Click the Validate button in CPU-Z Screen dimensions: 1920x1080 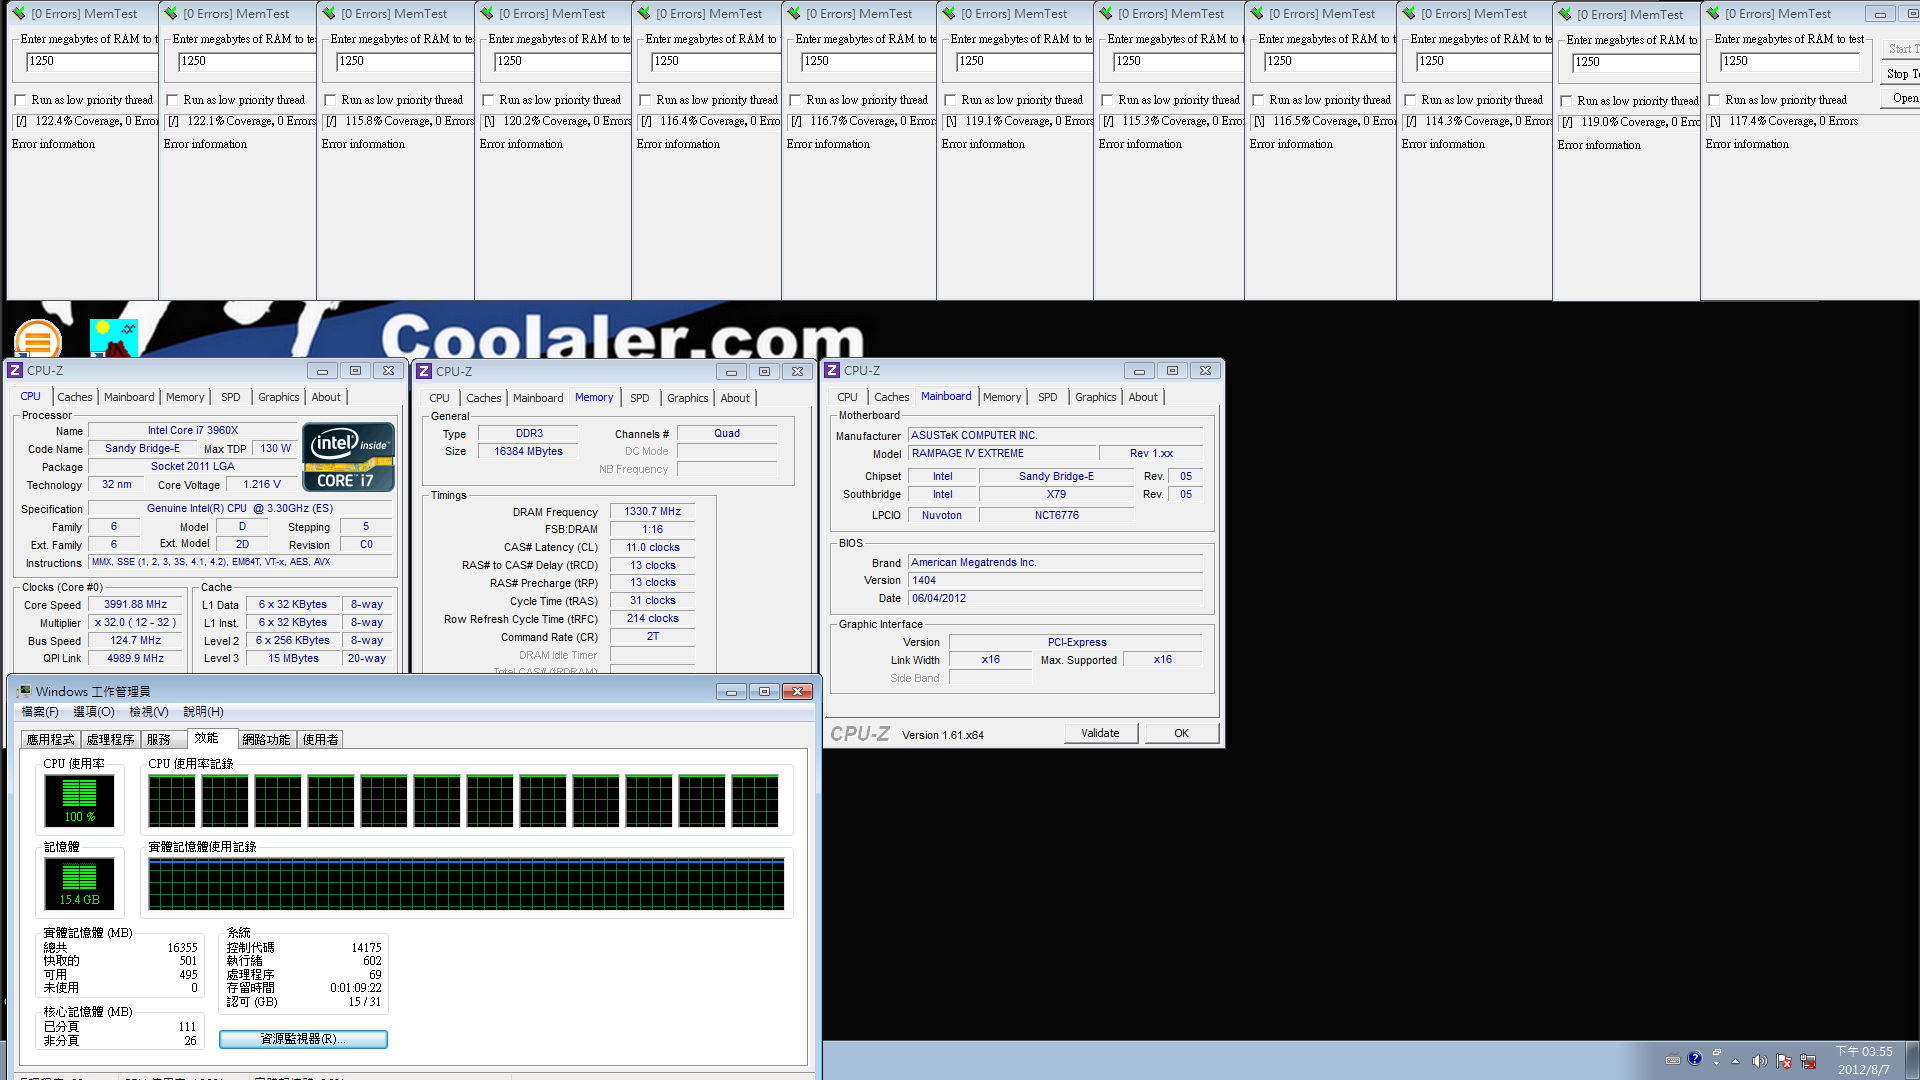coord(1100,733)
